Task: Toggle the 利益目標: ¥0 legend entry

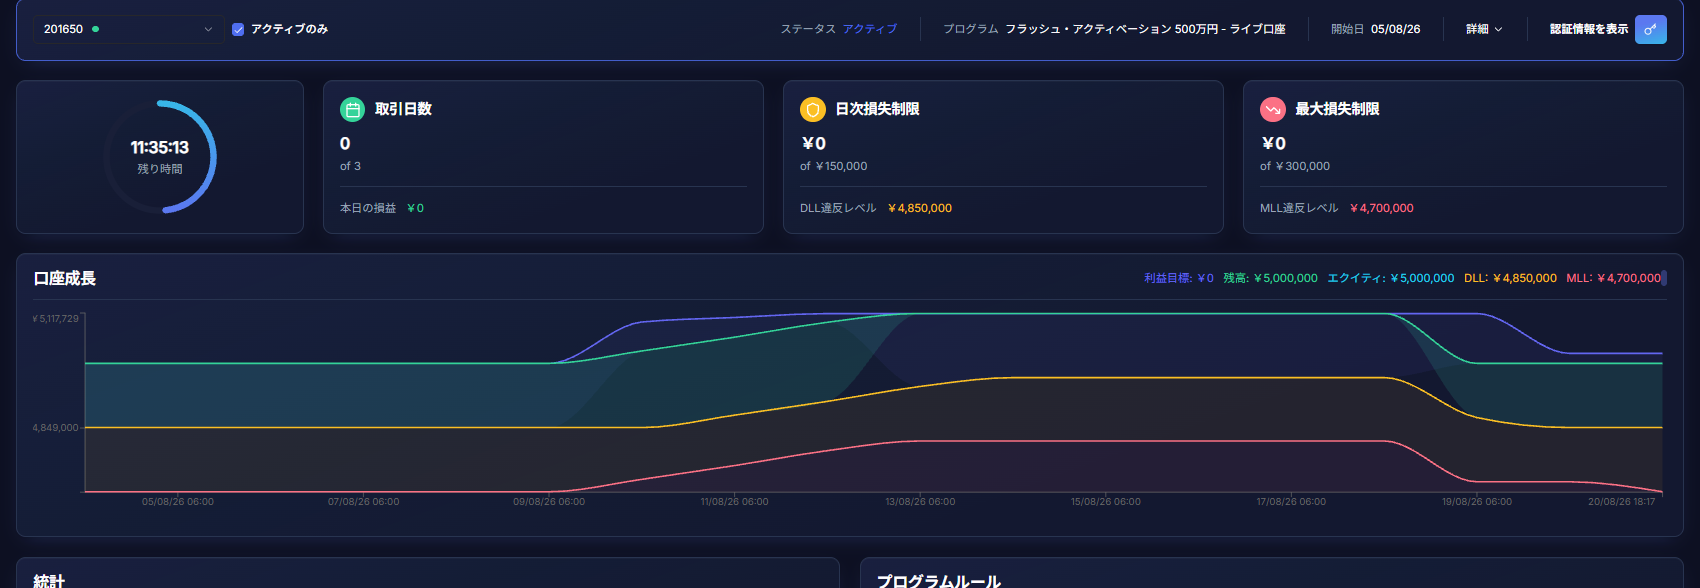Action: 1178,278
